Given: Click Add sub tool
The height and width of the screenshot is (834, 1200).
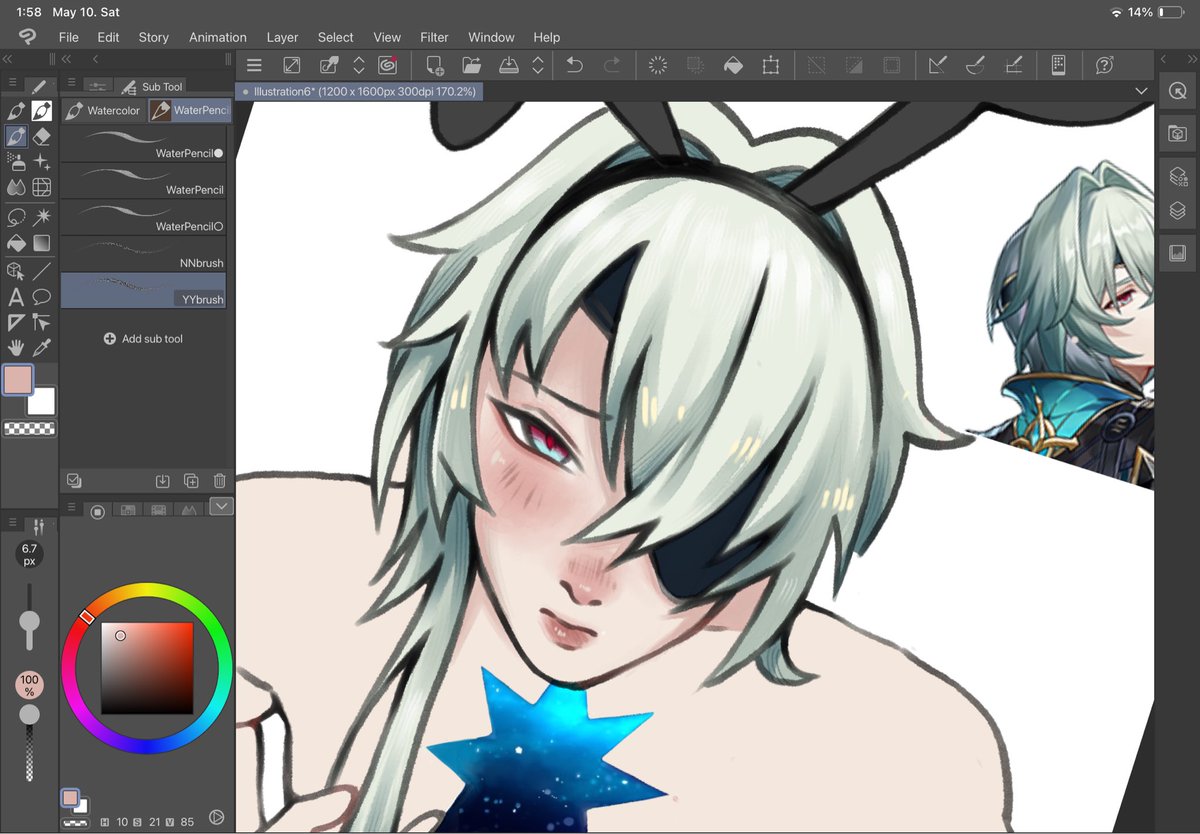Looking at the screenshot, I should coord(143,339).
